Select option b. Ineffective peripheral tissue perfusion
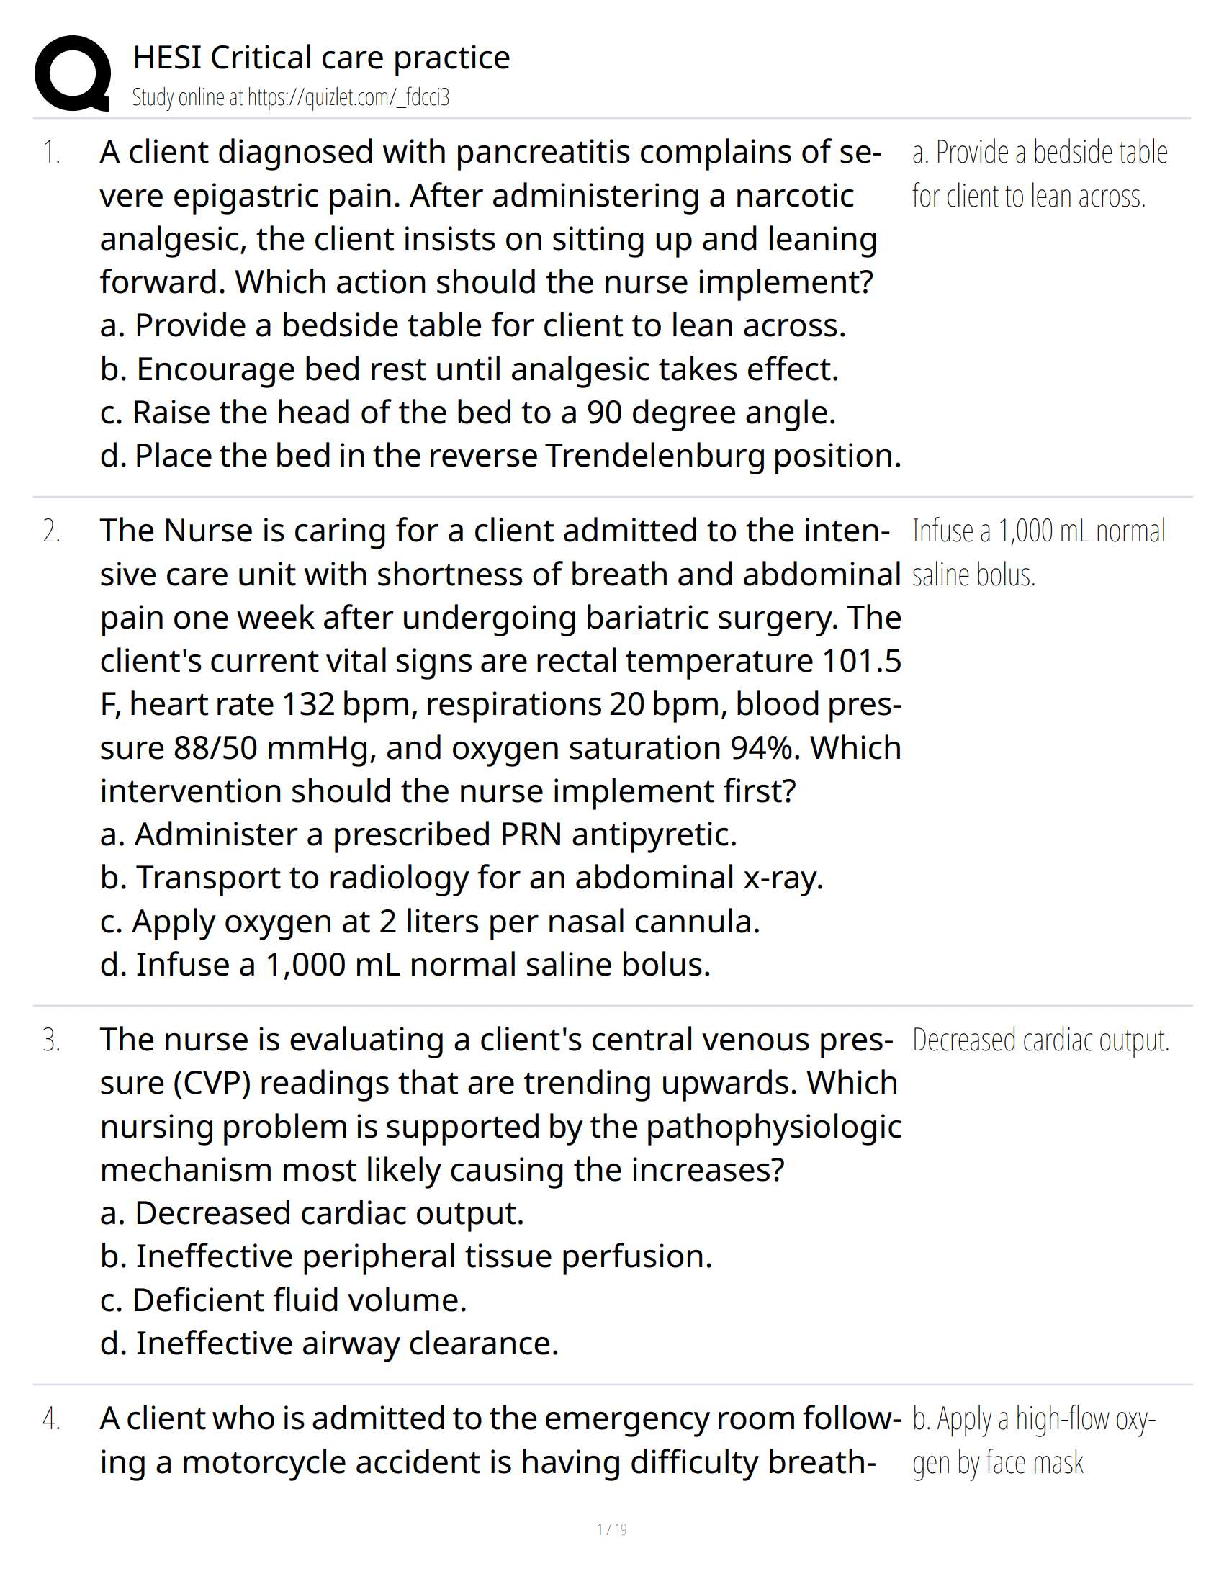This screenshot has height=1584, width=1224. tap(406, 1256)
